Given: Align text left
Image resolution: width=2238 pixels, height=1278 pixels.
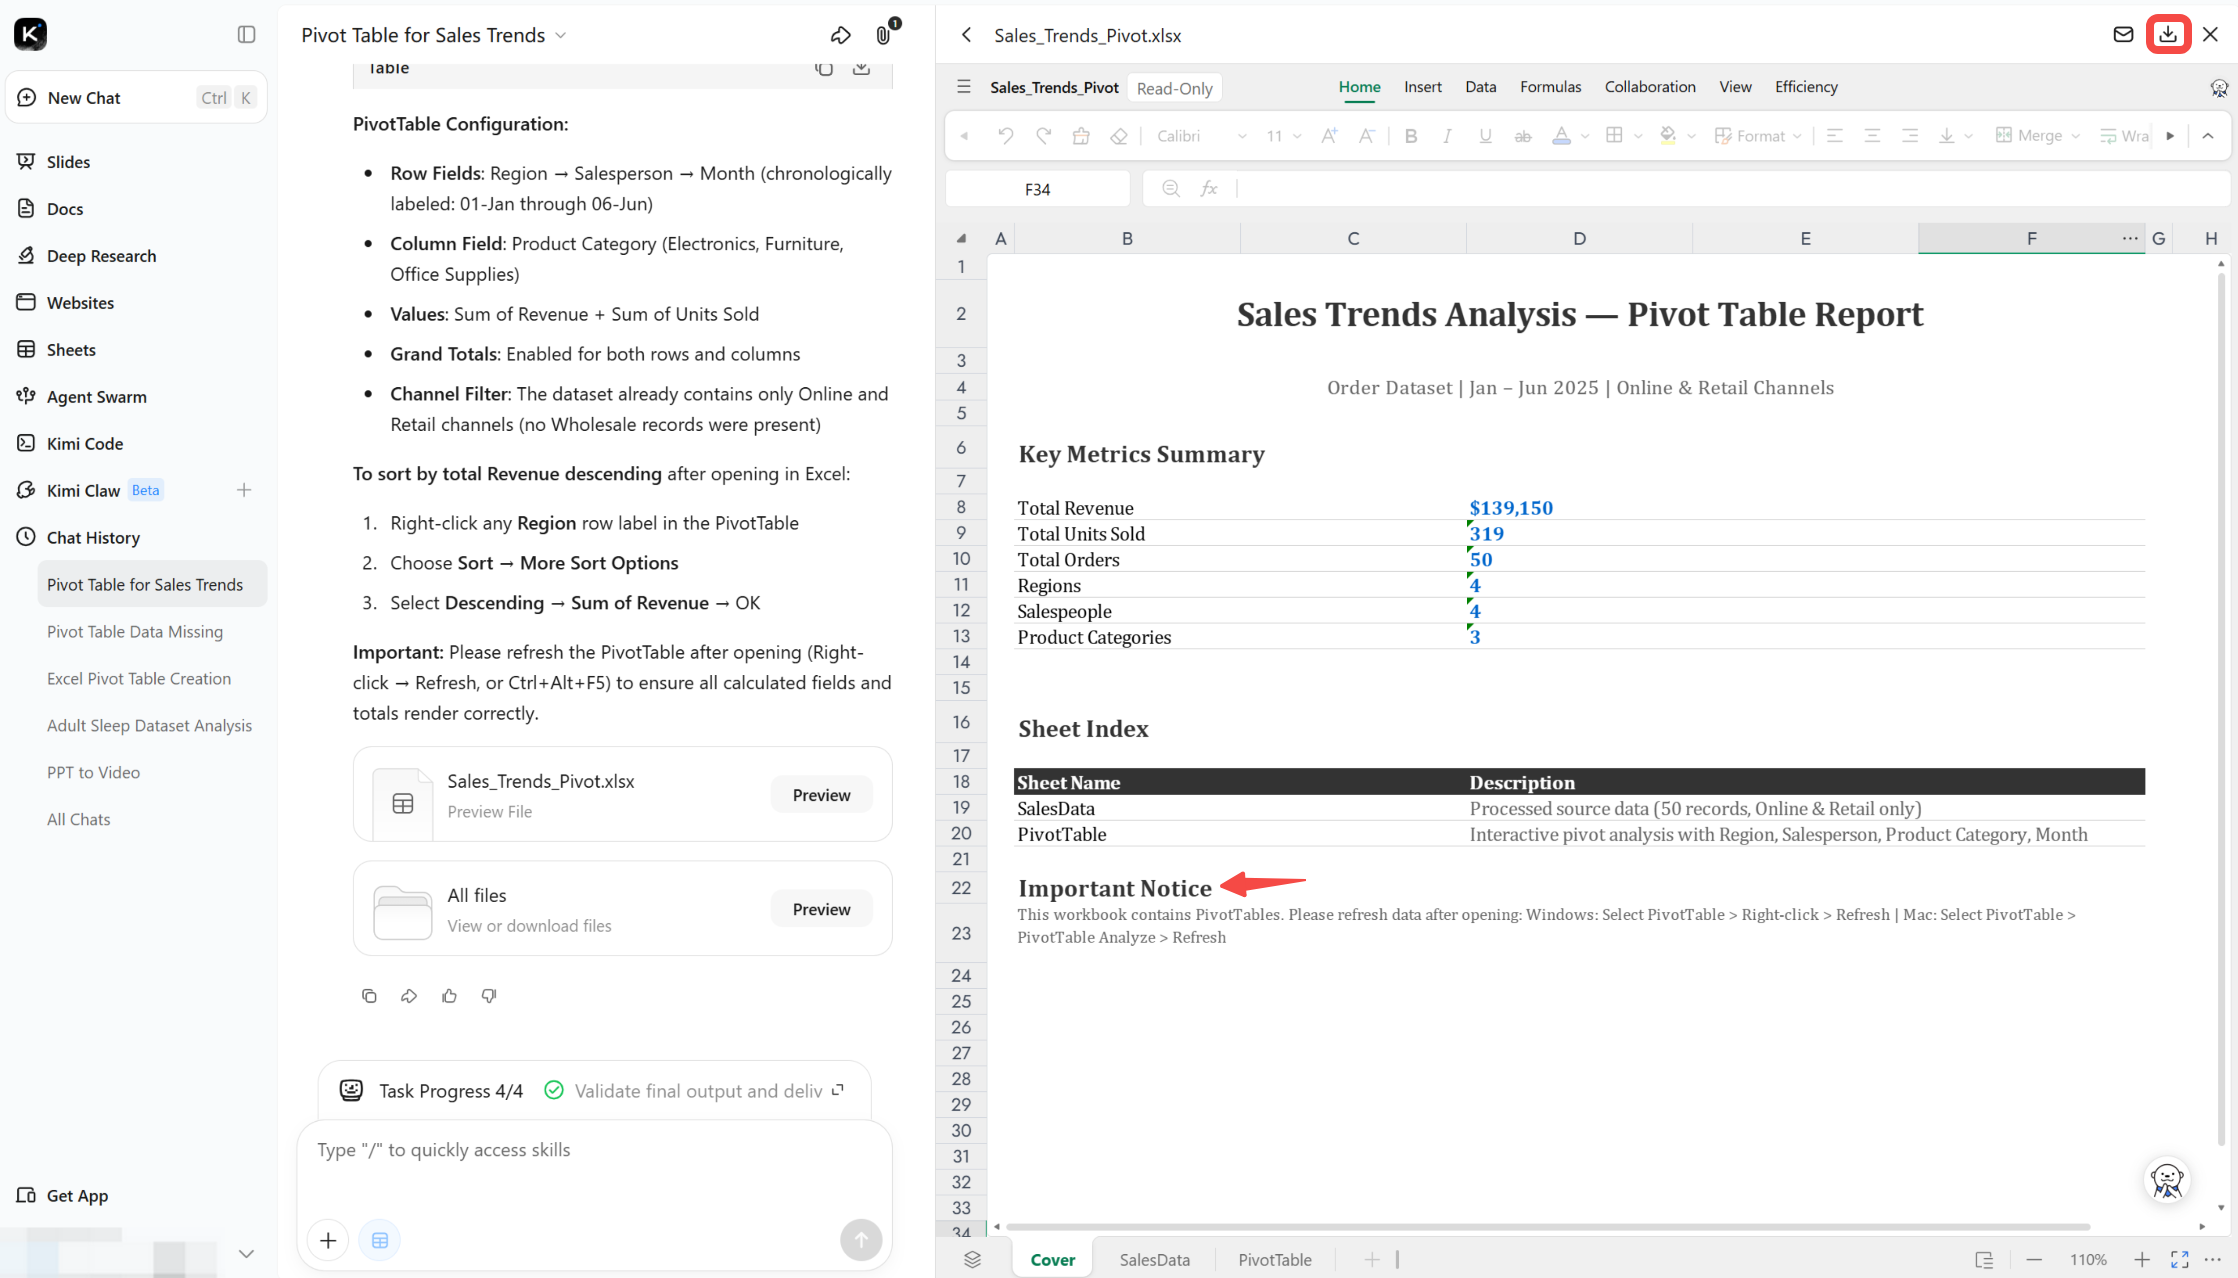Looking at the screenshot, I should tap(1835, 136).
